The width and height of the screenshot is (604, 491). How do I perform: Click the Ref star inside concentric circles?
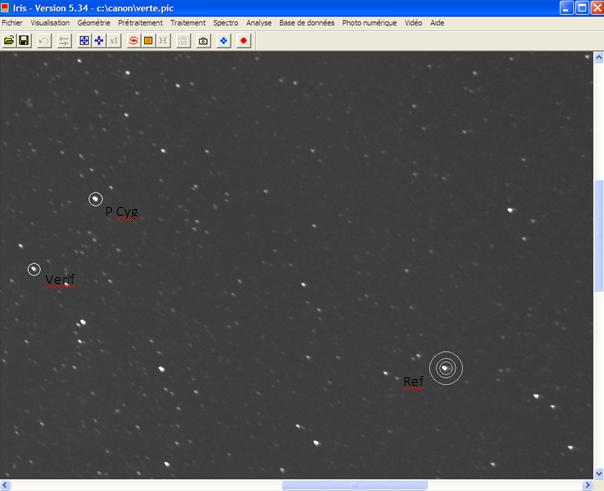[x=446, y=368]
